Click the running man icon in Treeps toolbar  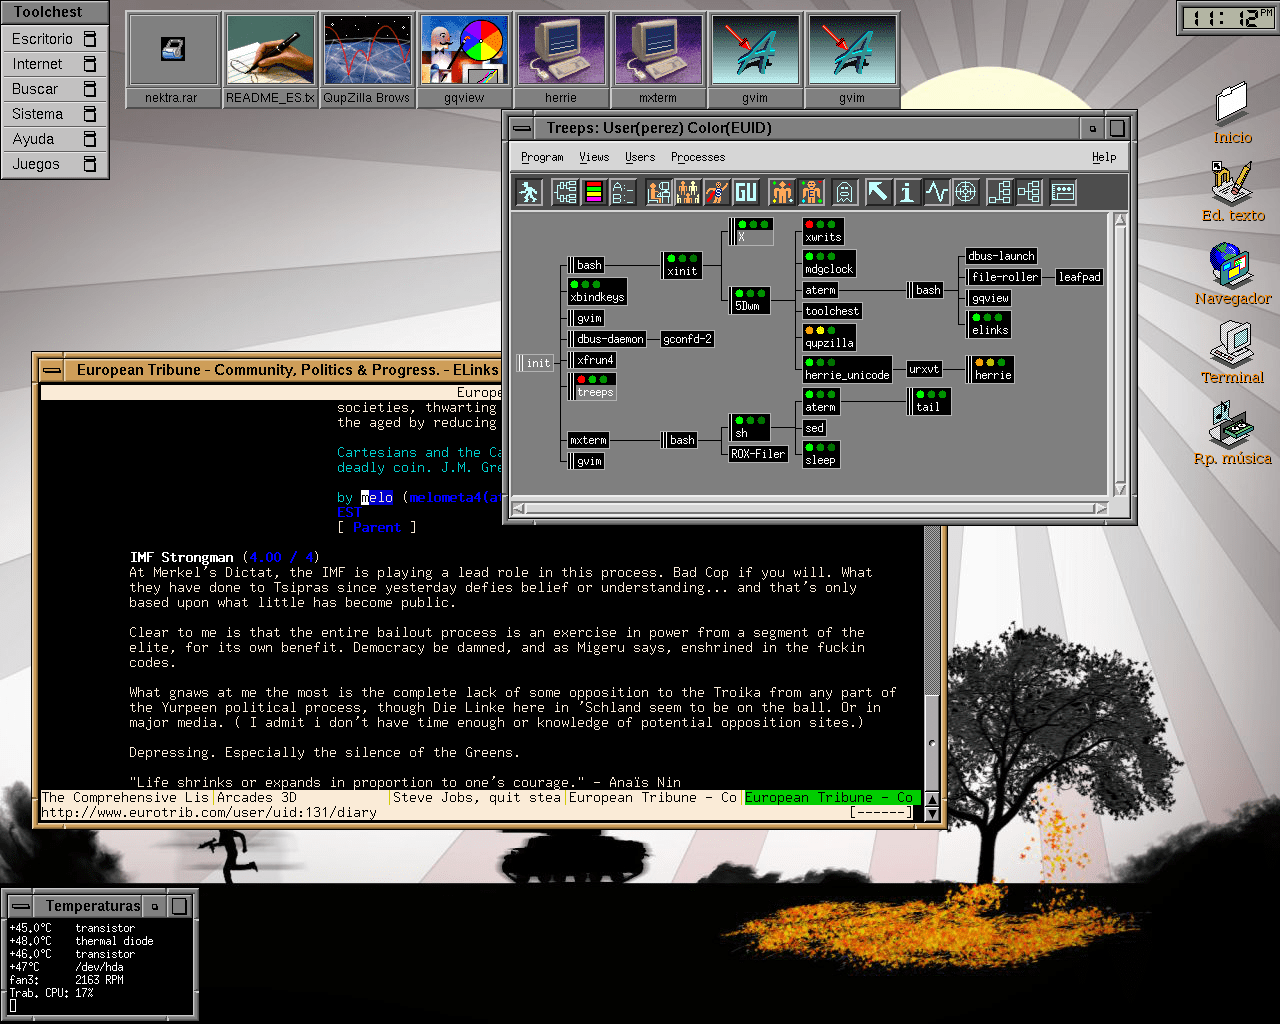pos(529,192)
